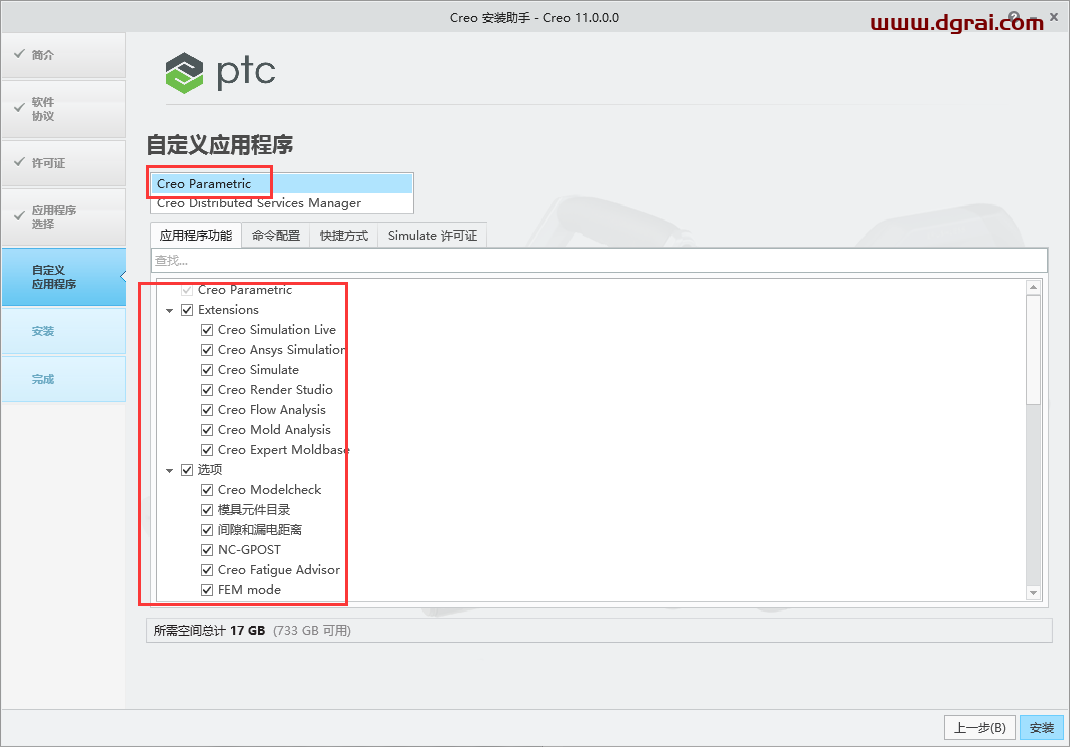
Task: Click scrollbar up arrow in feature list
Action: 1033,287
